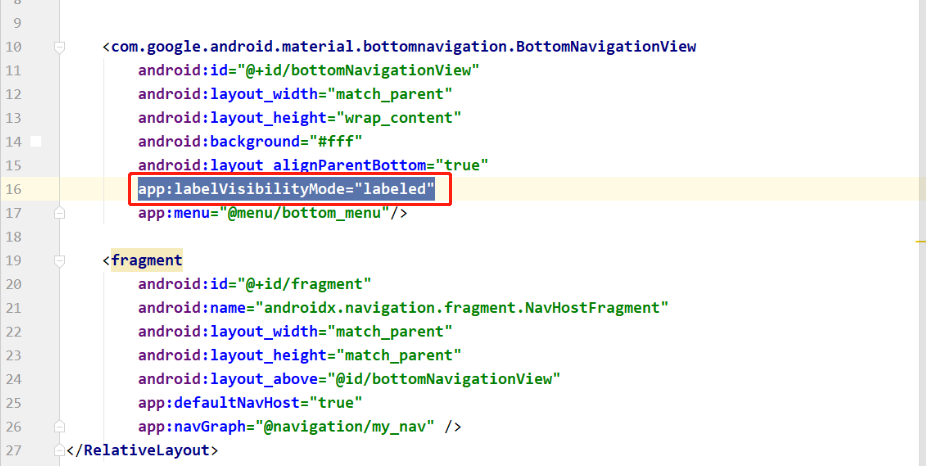Click android:id bottomNavigationView attribute line
The image size is (926, 466).
(x=308, y=70)
